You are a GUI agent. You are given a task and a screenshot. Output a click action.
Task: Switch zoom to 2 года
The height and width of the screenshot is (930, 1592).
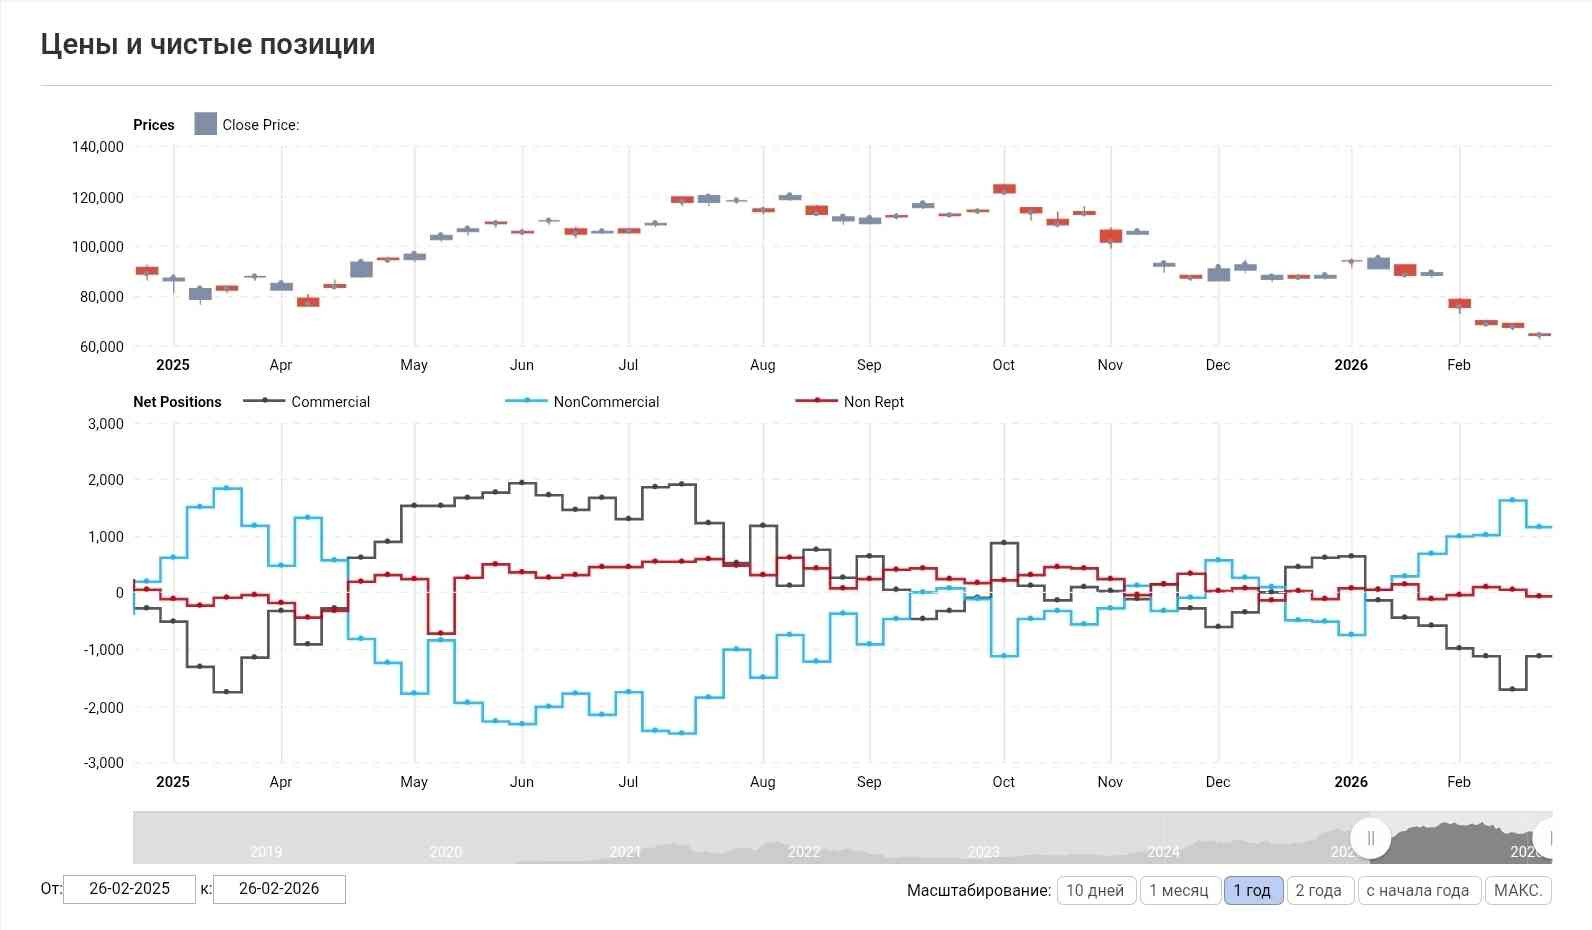(x=1319, y=890)
